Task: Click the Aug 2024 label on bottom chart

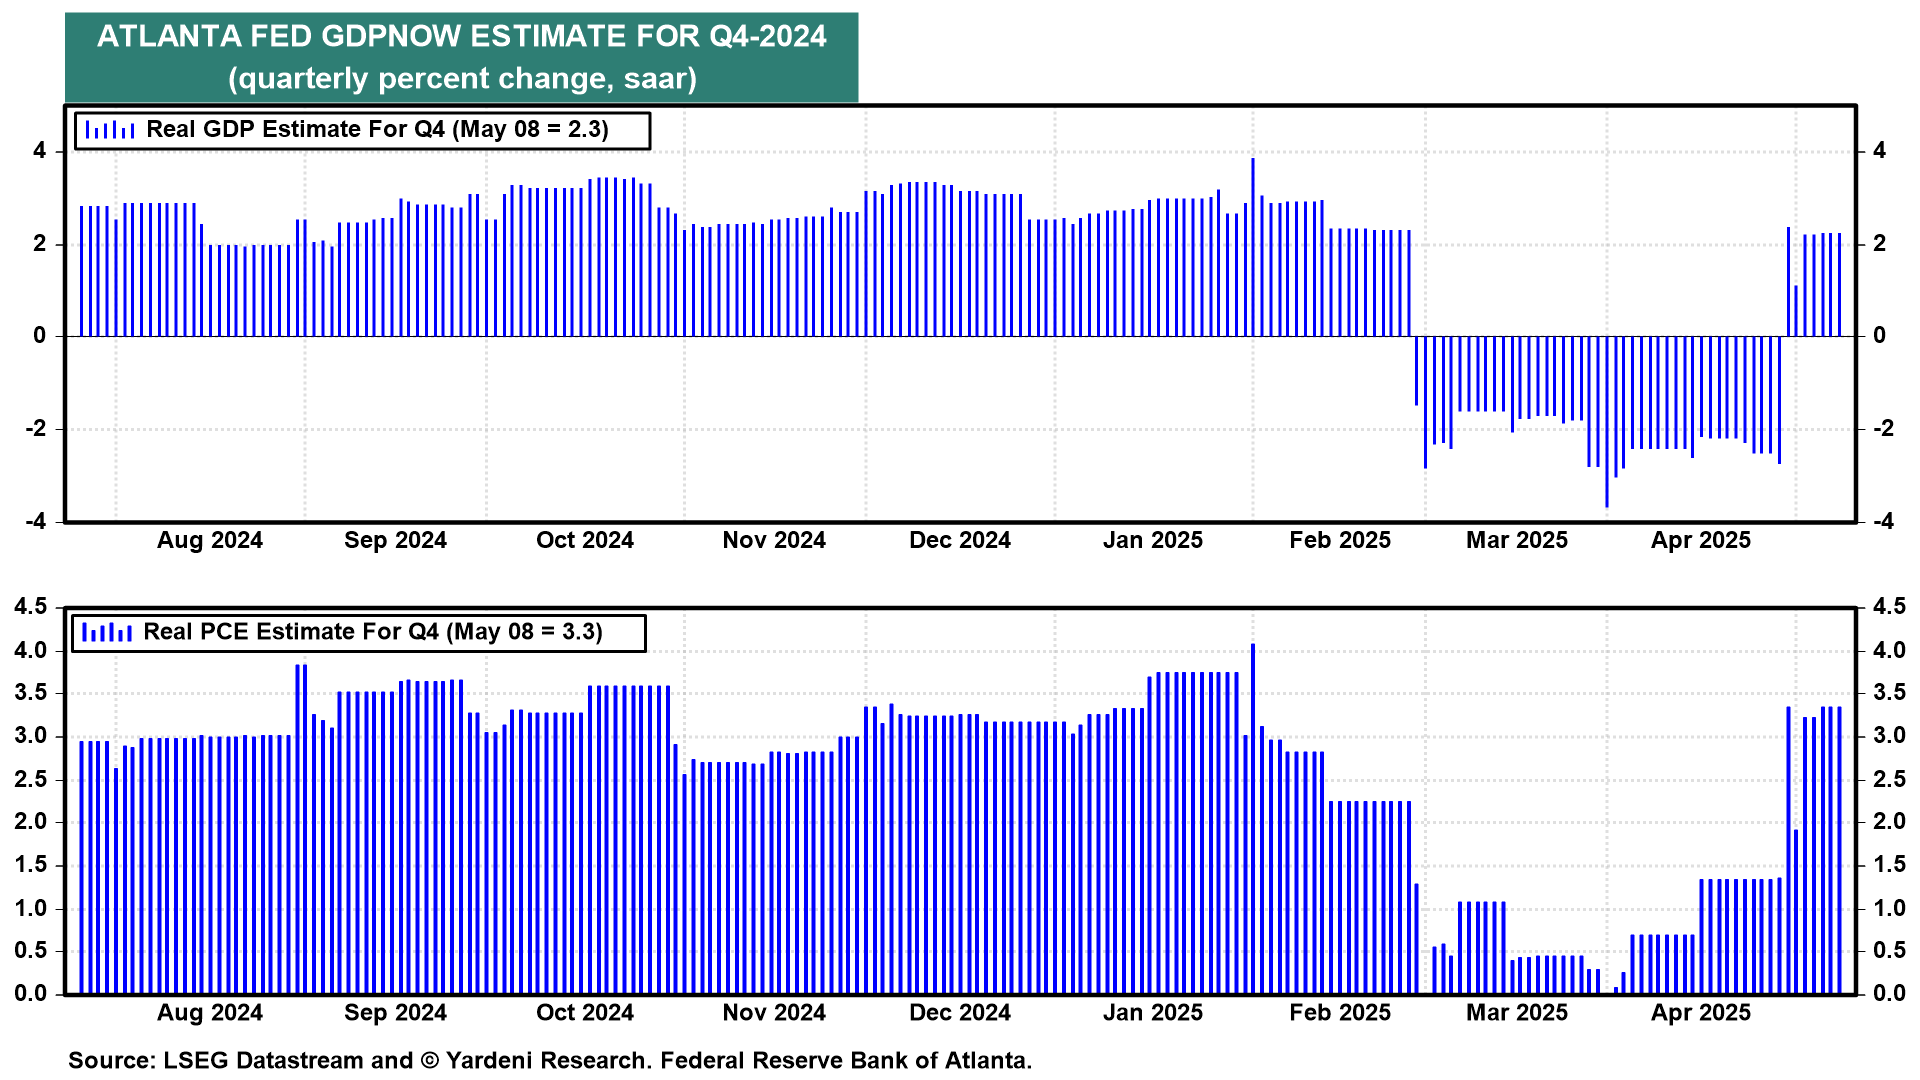Action: tap(209, 1012)
